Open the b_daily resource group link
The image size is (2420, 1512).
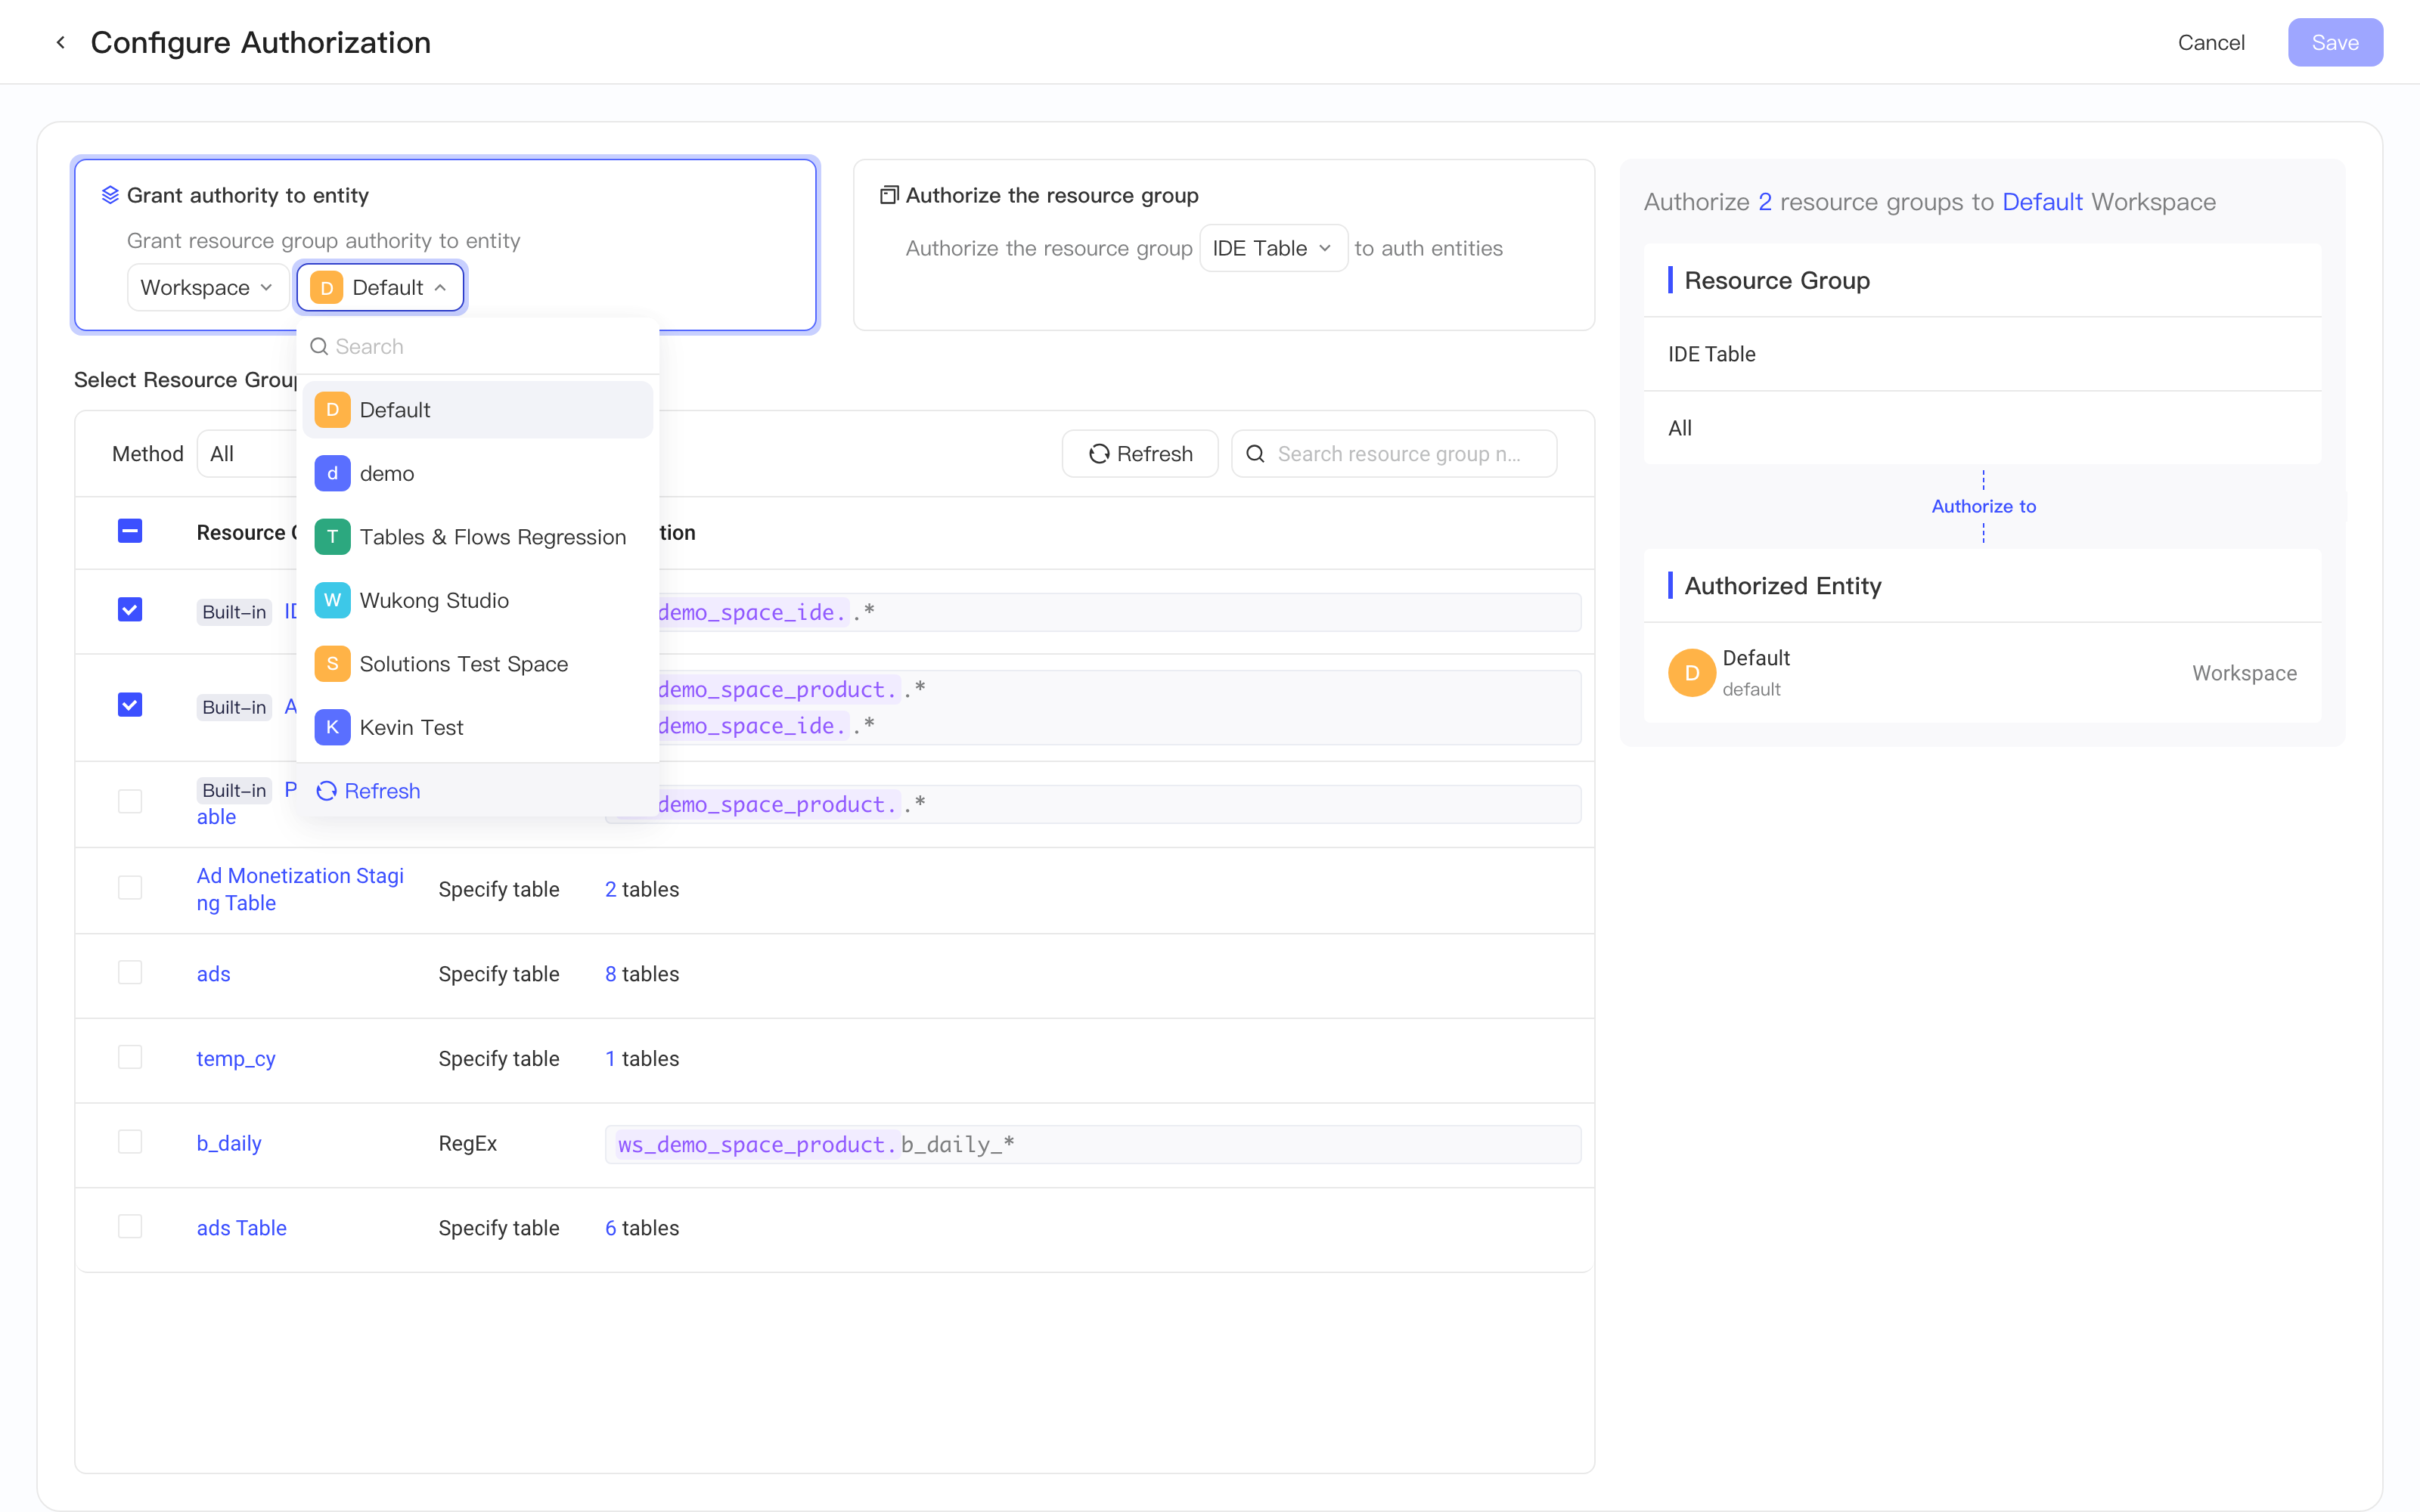229,1143
